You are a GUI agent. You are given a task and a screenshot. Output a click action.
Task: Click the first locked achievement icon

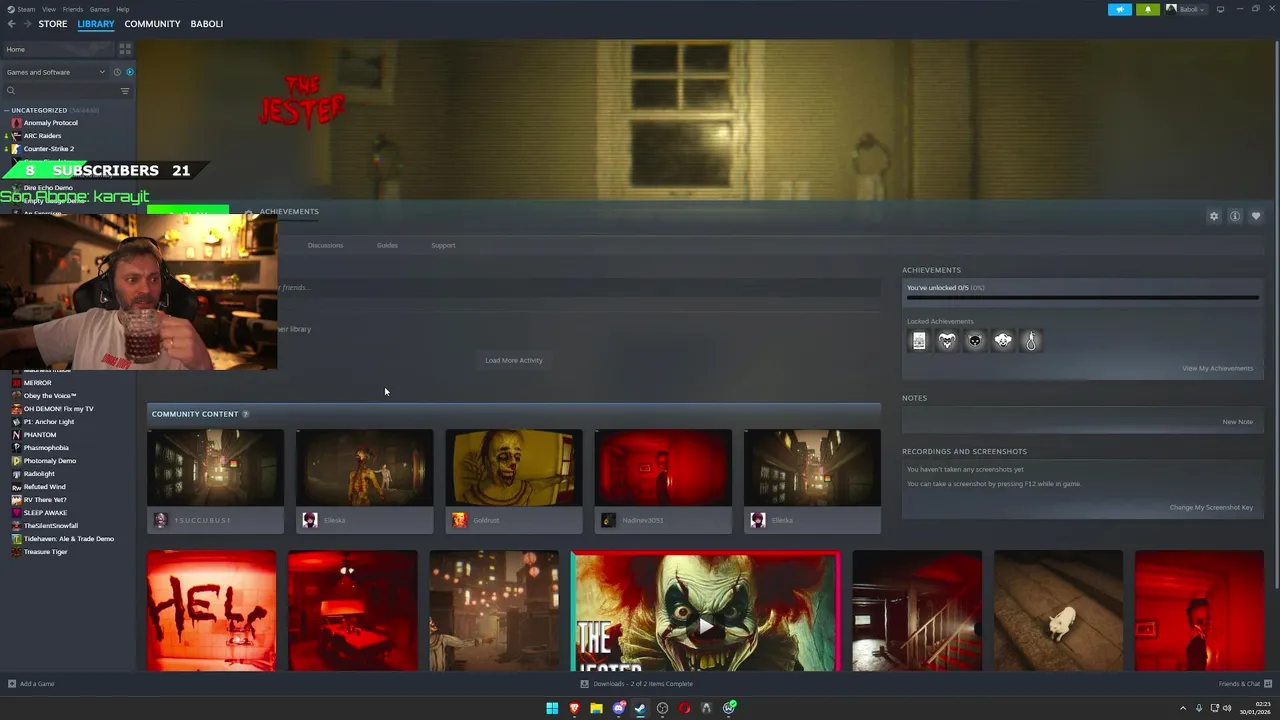(919, 341)
